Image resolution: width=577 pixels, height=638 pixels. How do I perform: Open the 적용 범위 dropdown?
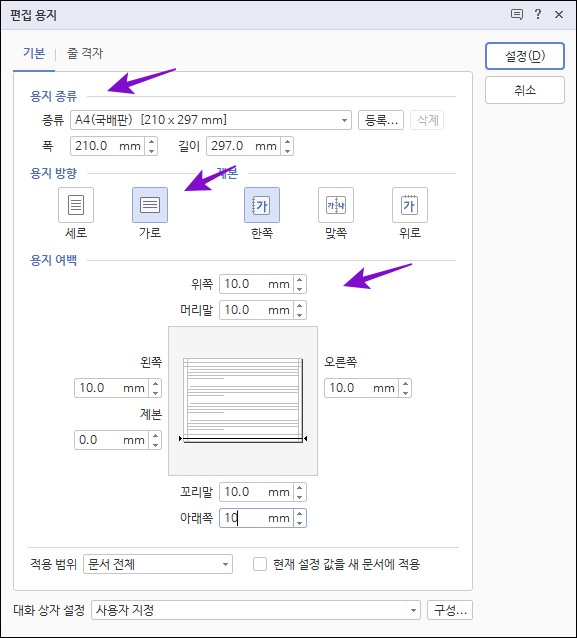click(158, 564)
